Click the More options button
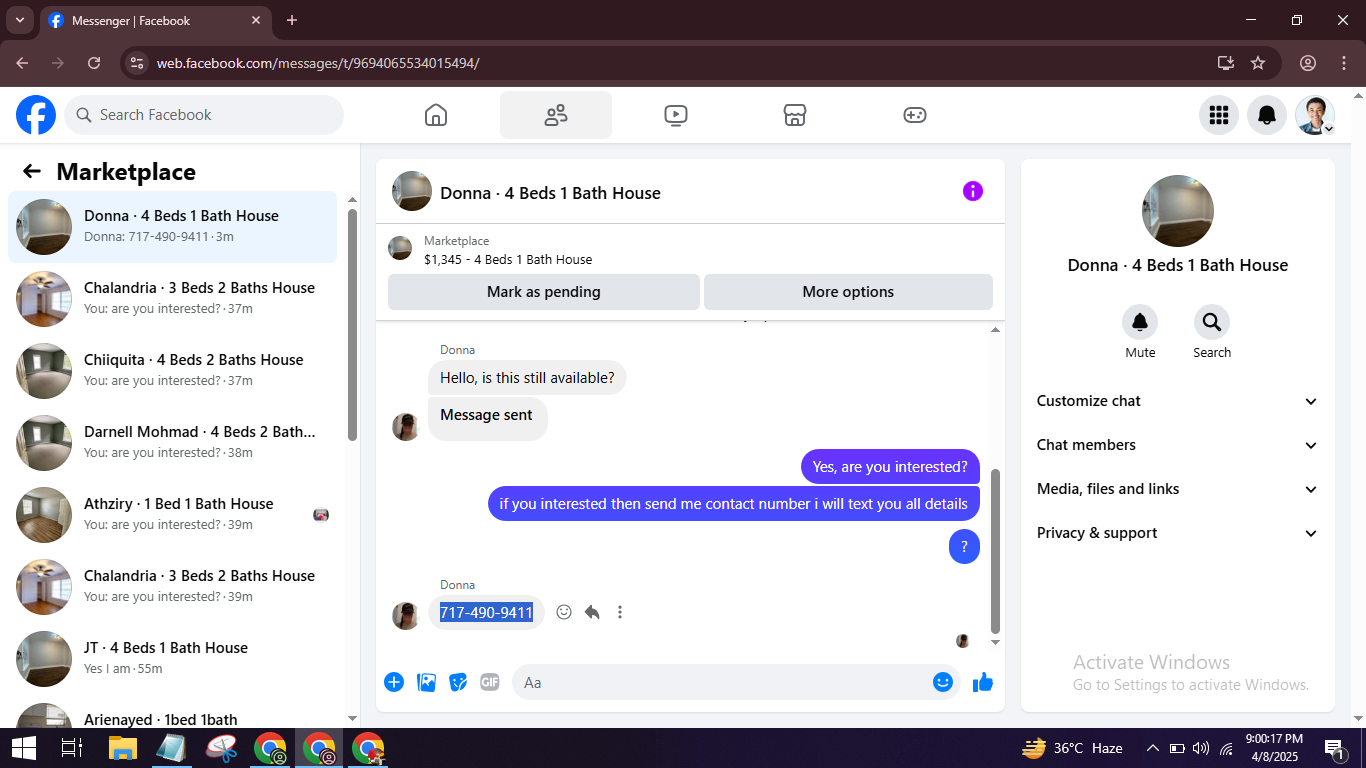This screenshot has height=768, width=1366. click(848, 292)
